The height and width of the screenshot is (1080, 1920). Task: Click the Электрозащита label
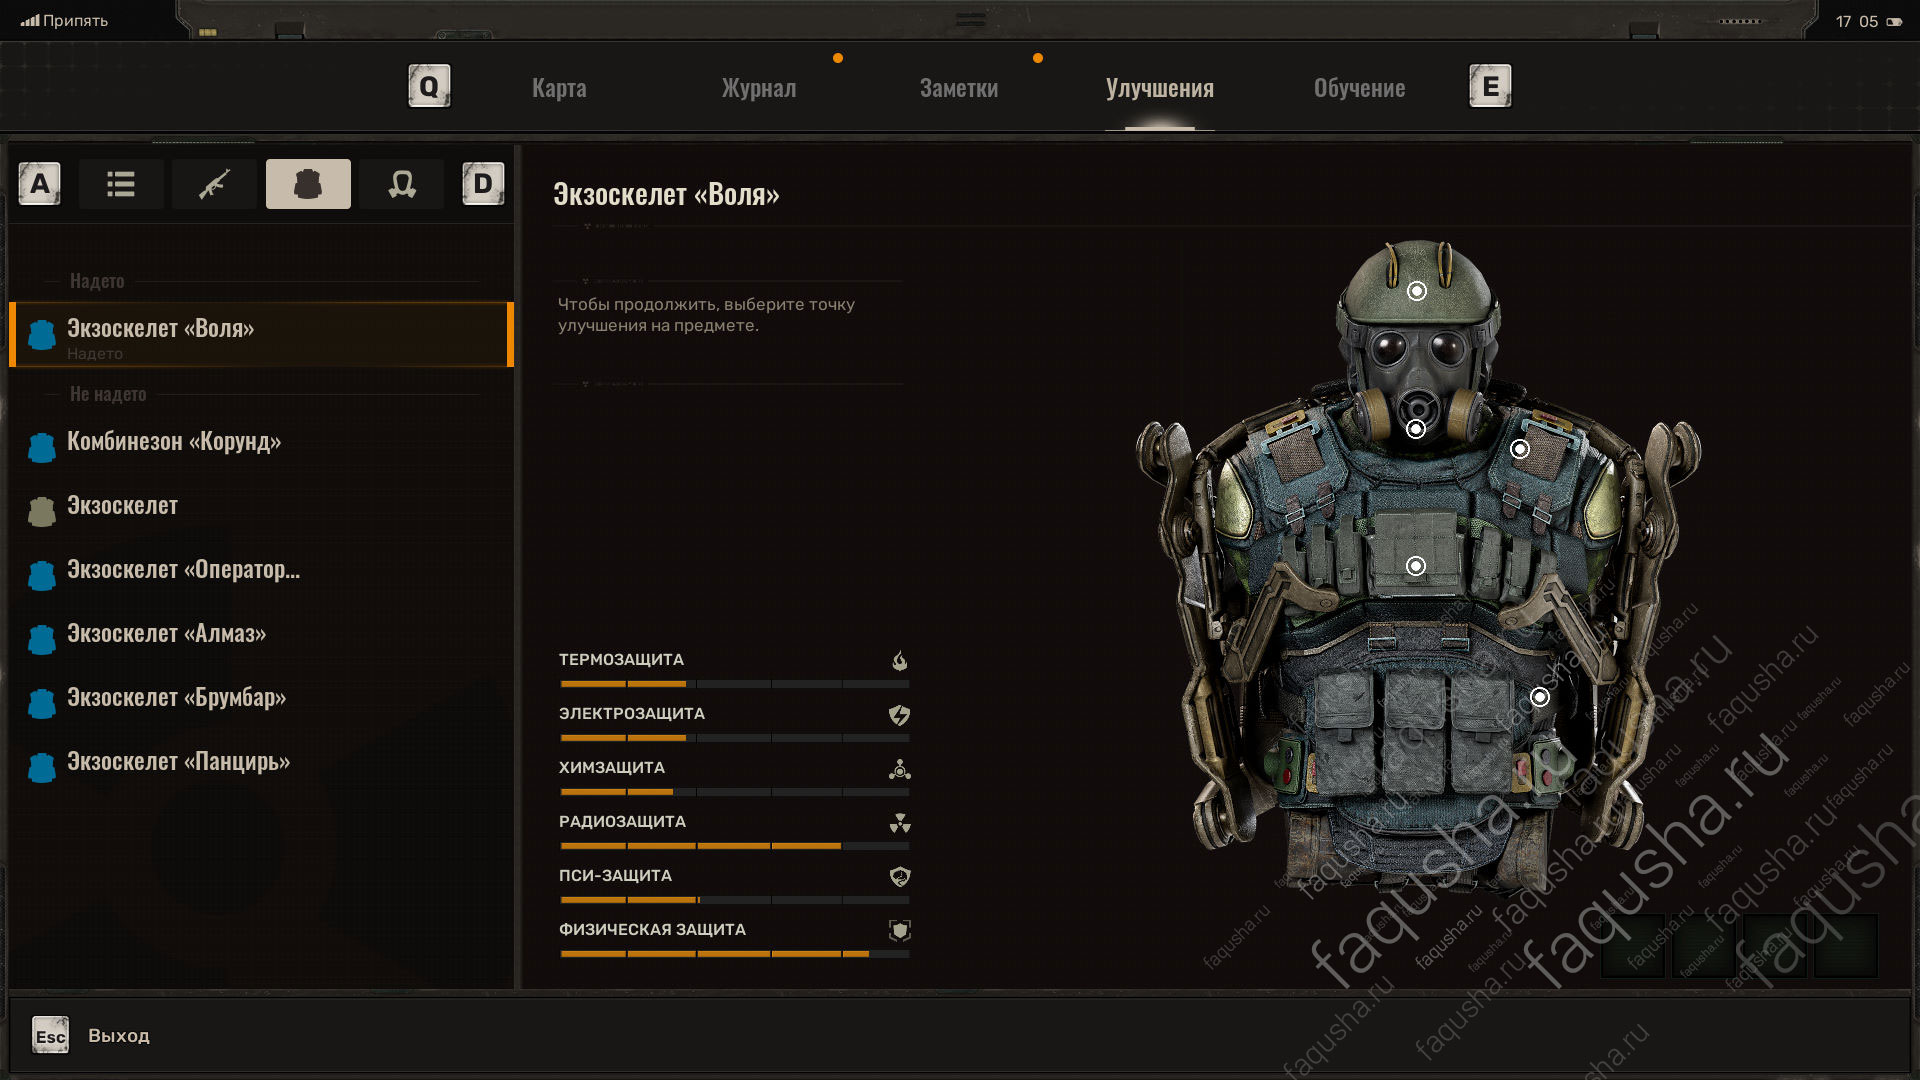pyautogui.click(x=632, y=714)
